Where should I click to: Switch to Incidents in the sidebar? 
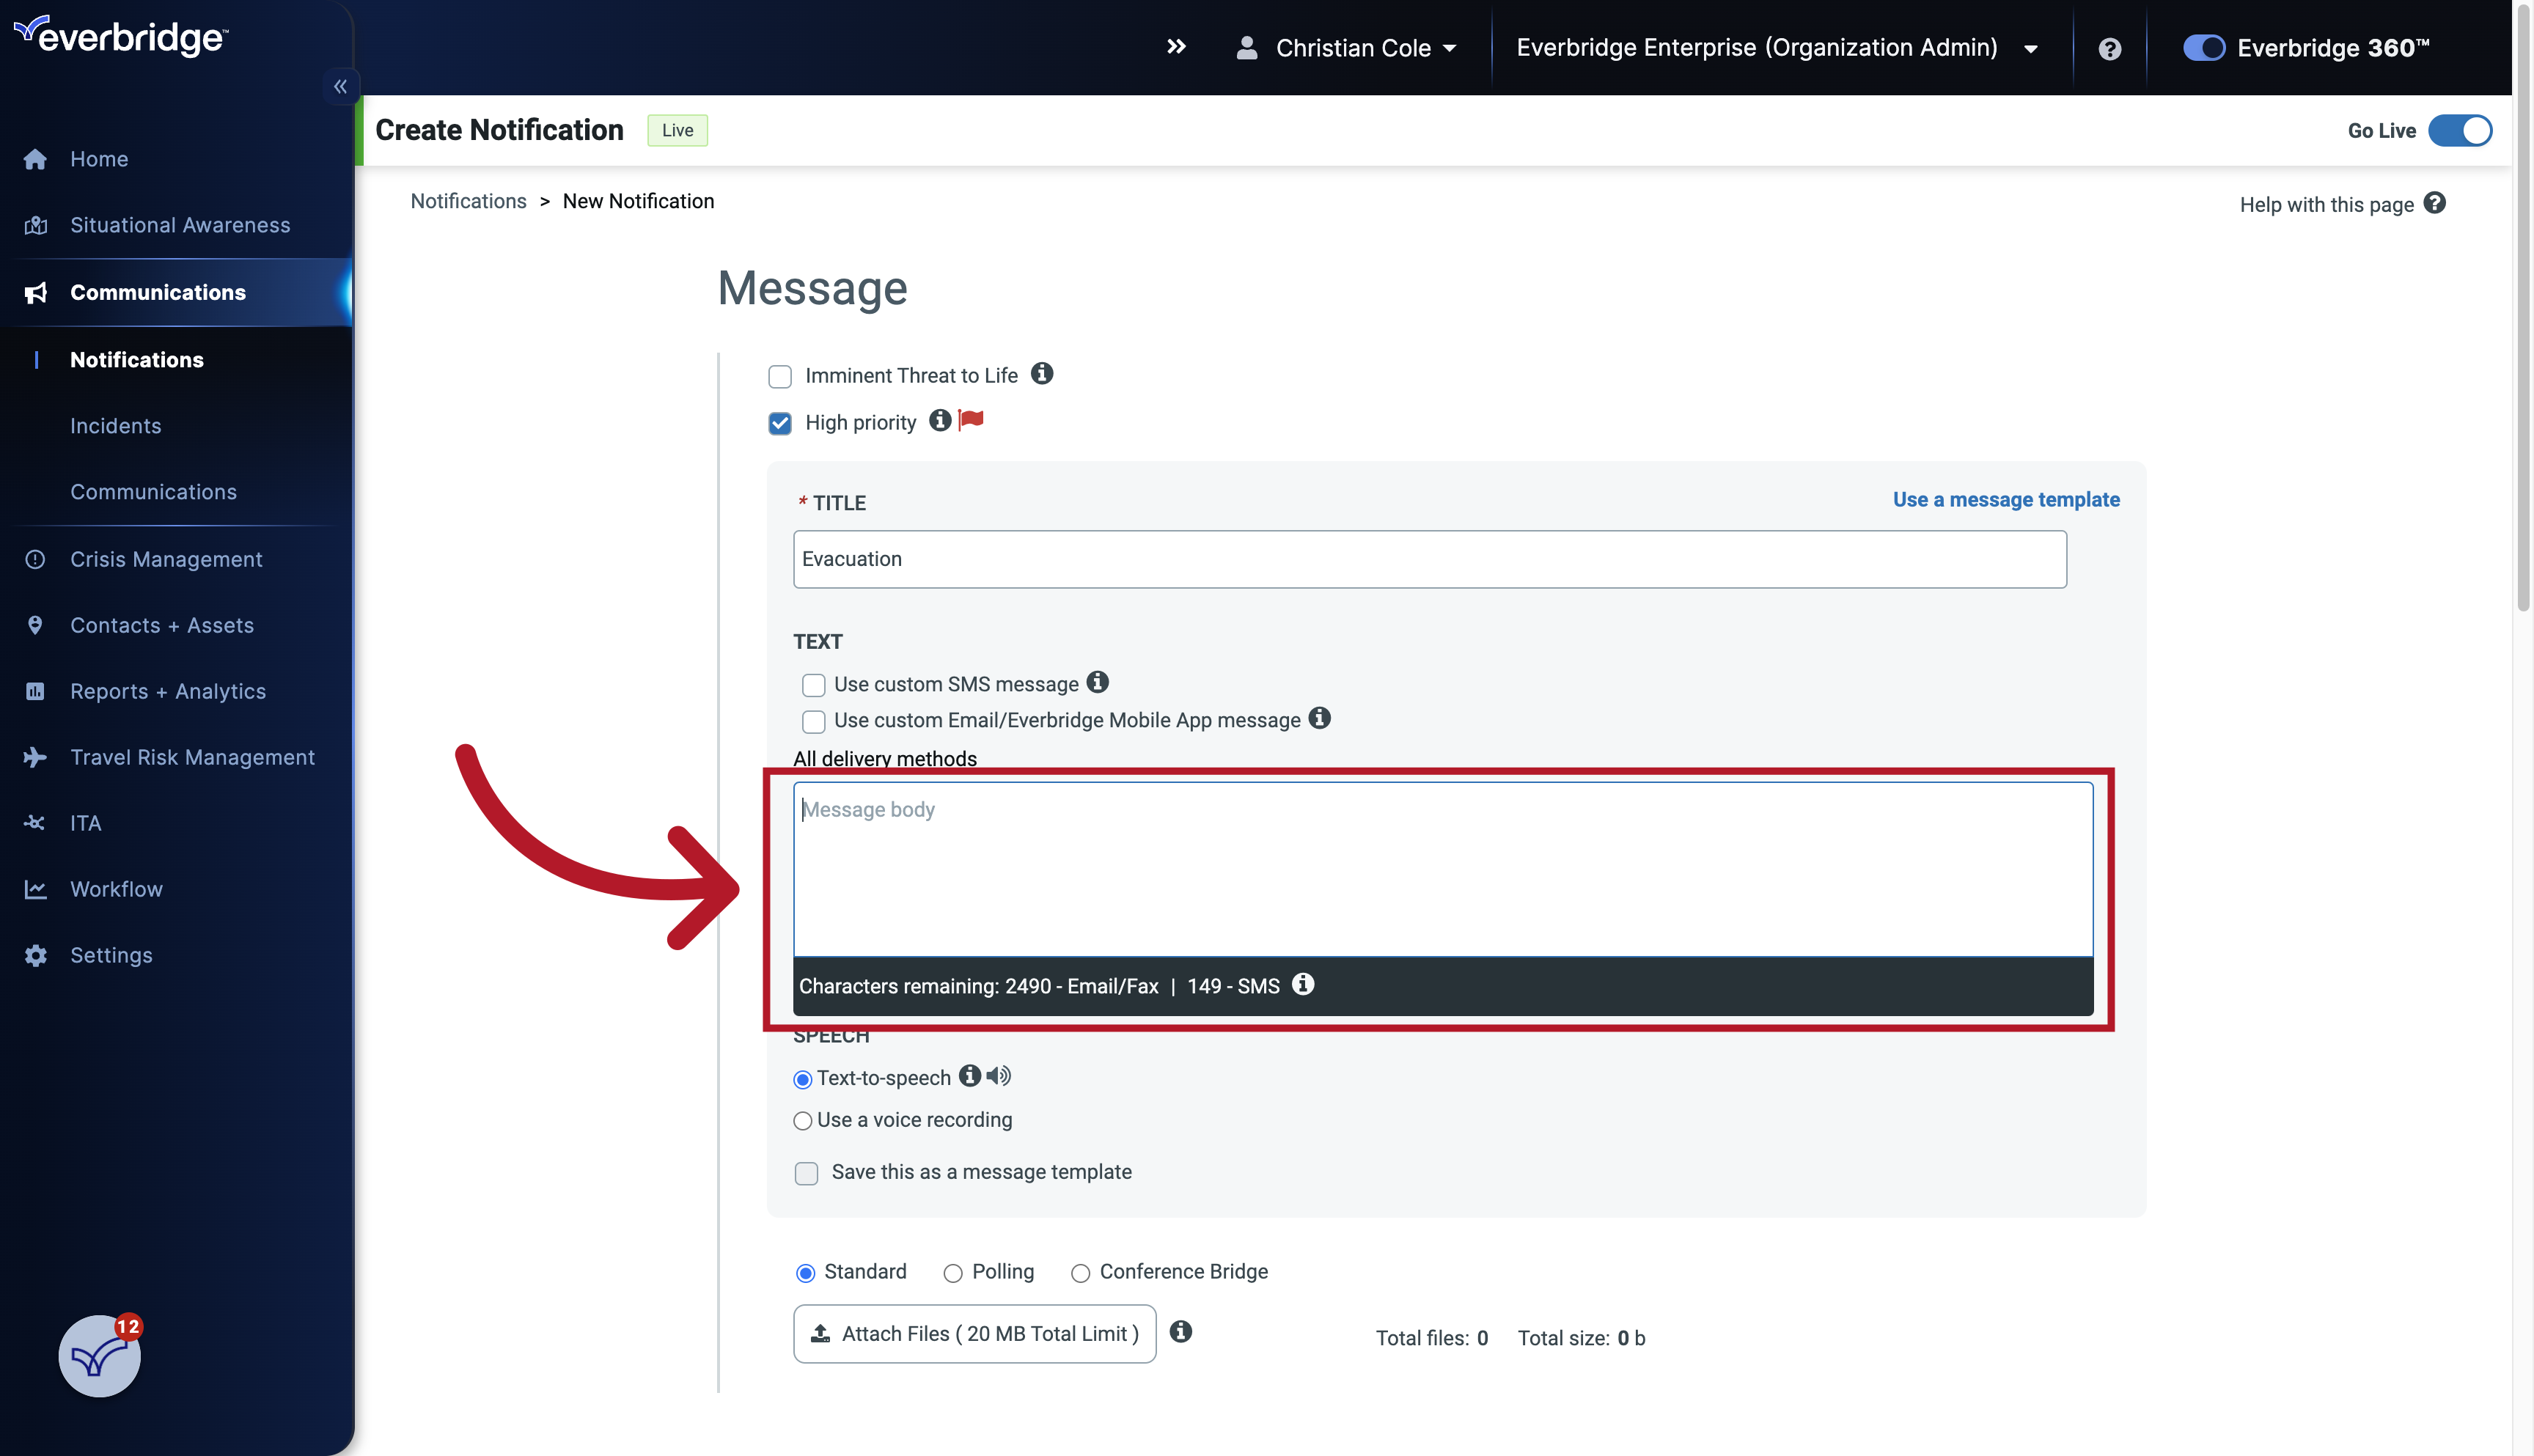(115, 425)
